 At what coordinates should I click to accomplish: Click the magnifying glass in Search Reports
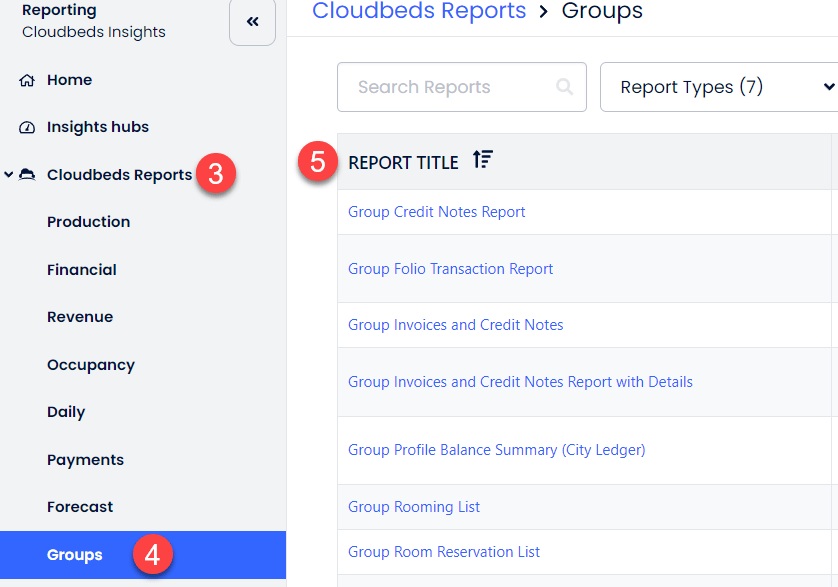[x=565, y=87]
